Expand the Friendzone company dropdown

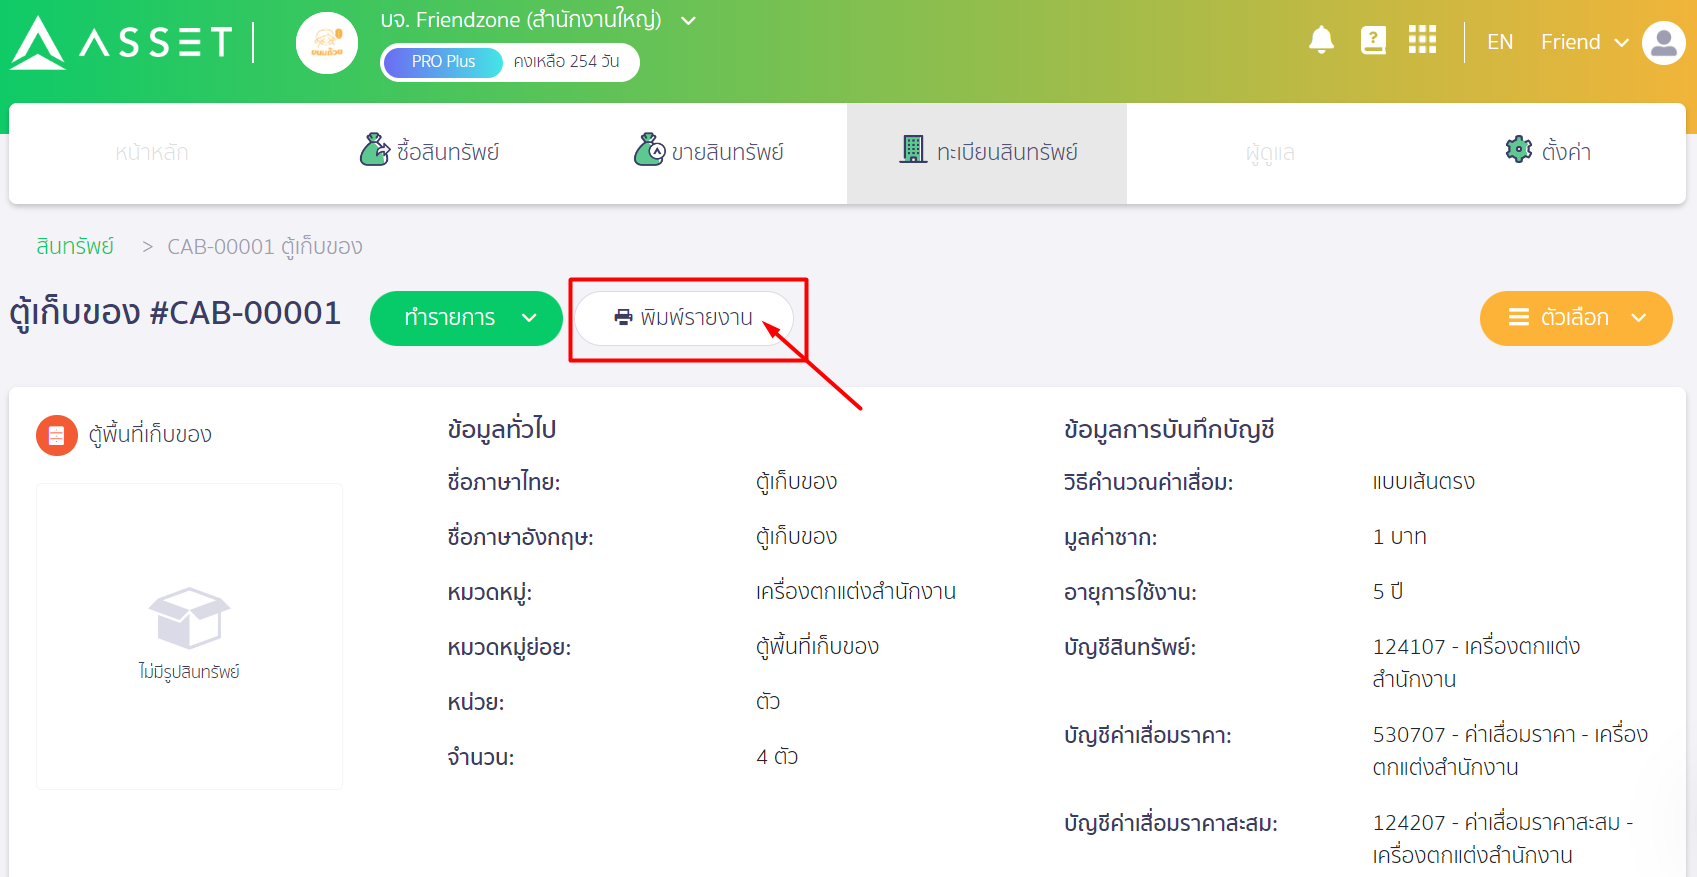pos(688,21)
